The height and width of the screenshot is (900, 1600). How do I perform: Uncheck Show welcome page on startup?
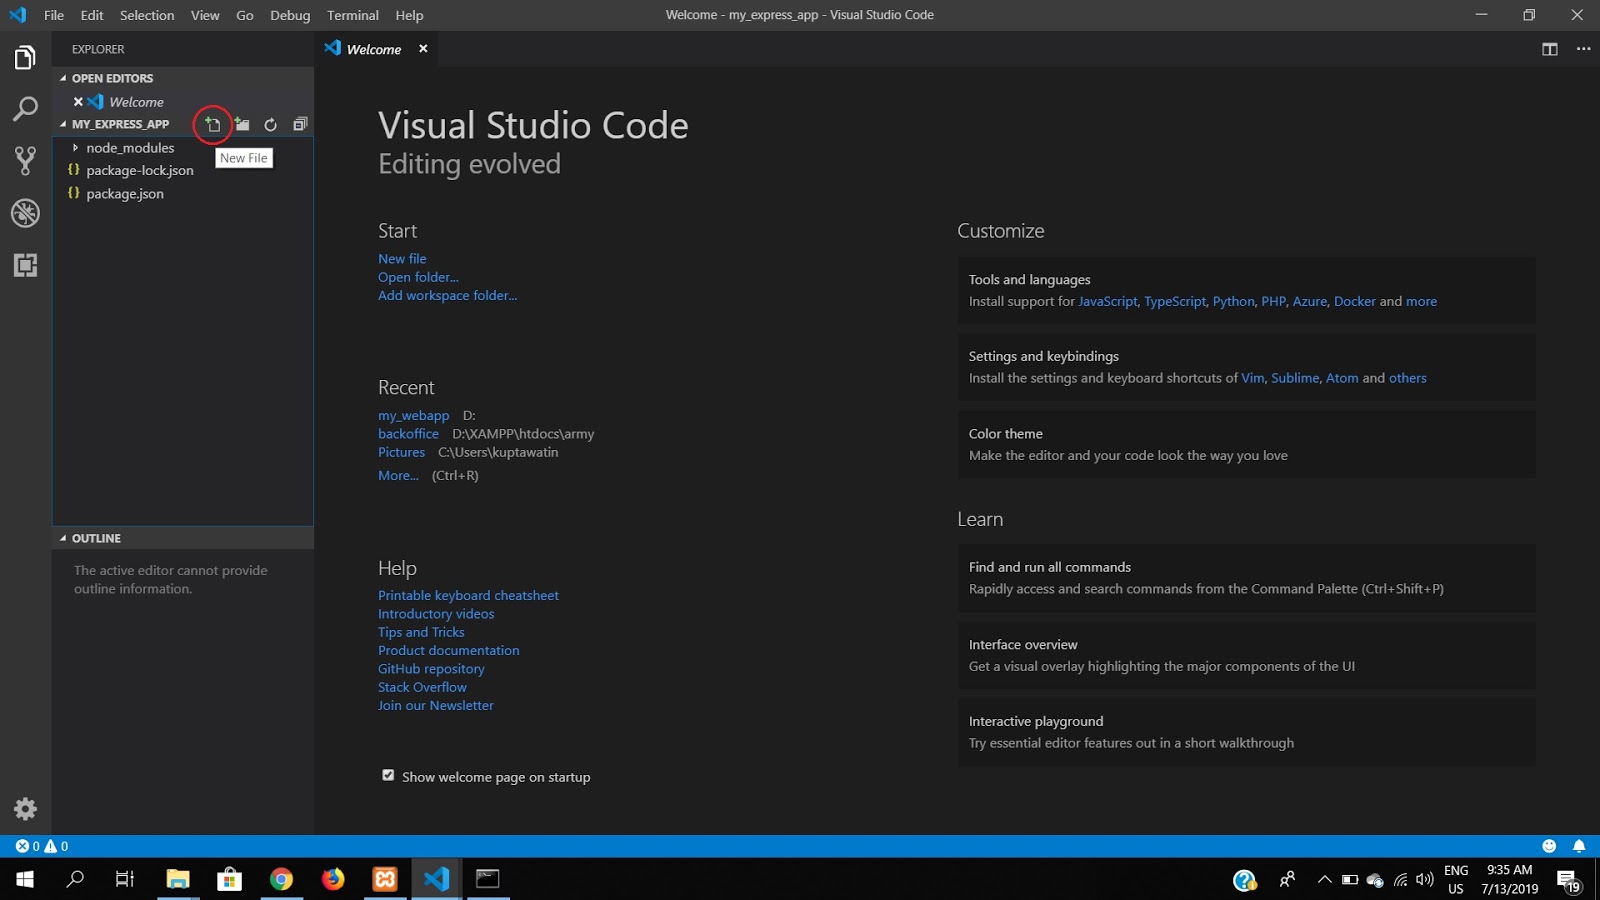pos(388,775)
